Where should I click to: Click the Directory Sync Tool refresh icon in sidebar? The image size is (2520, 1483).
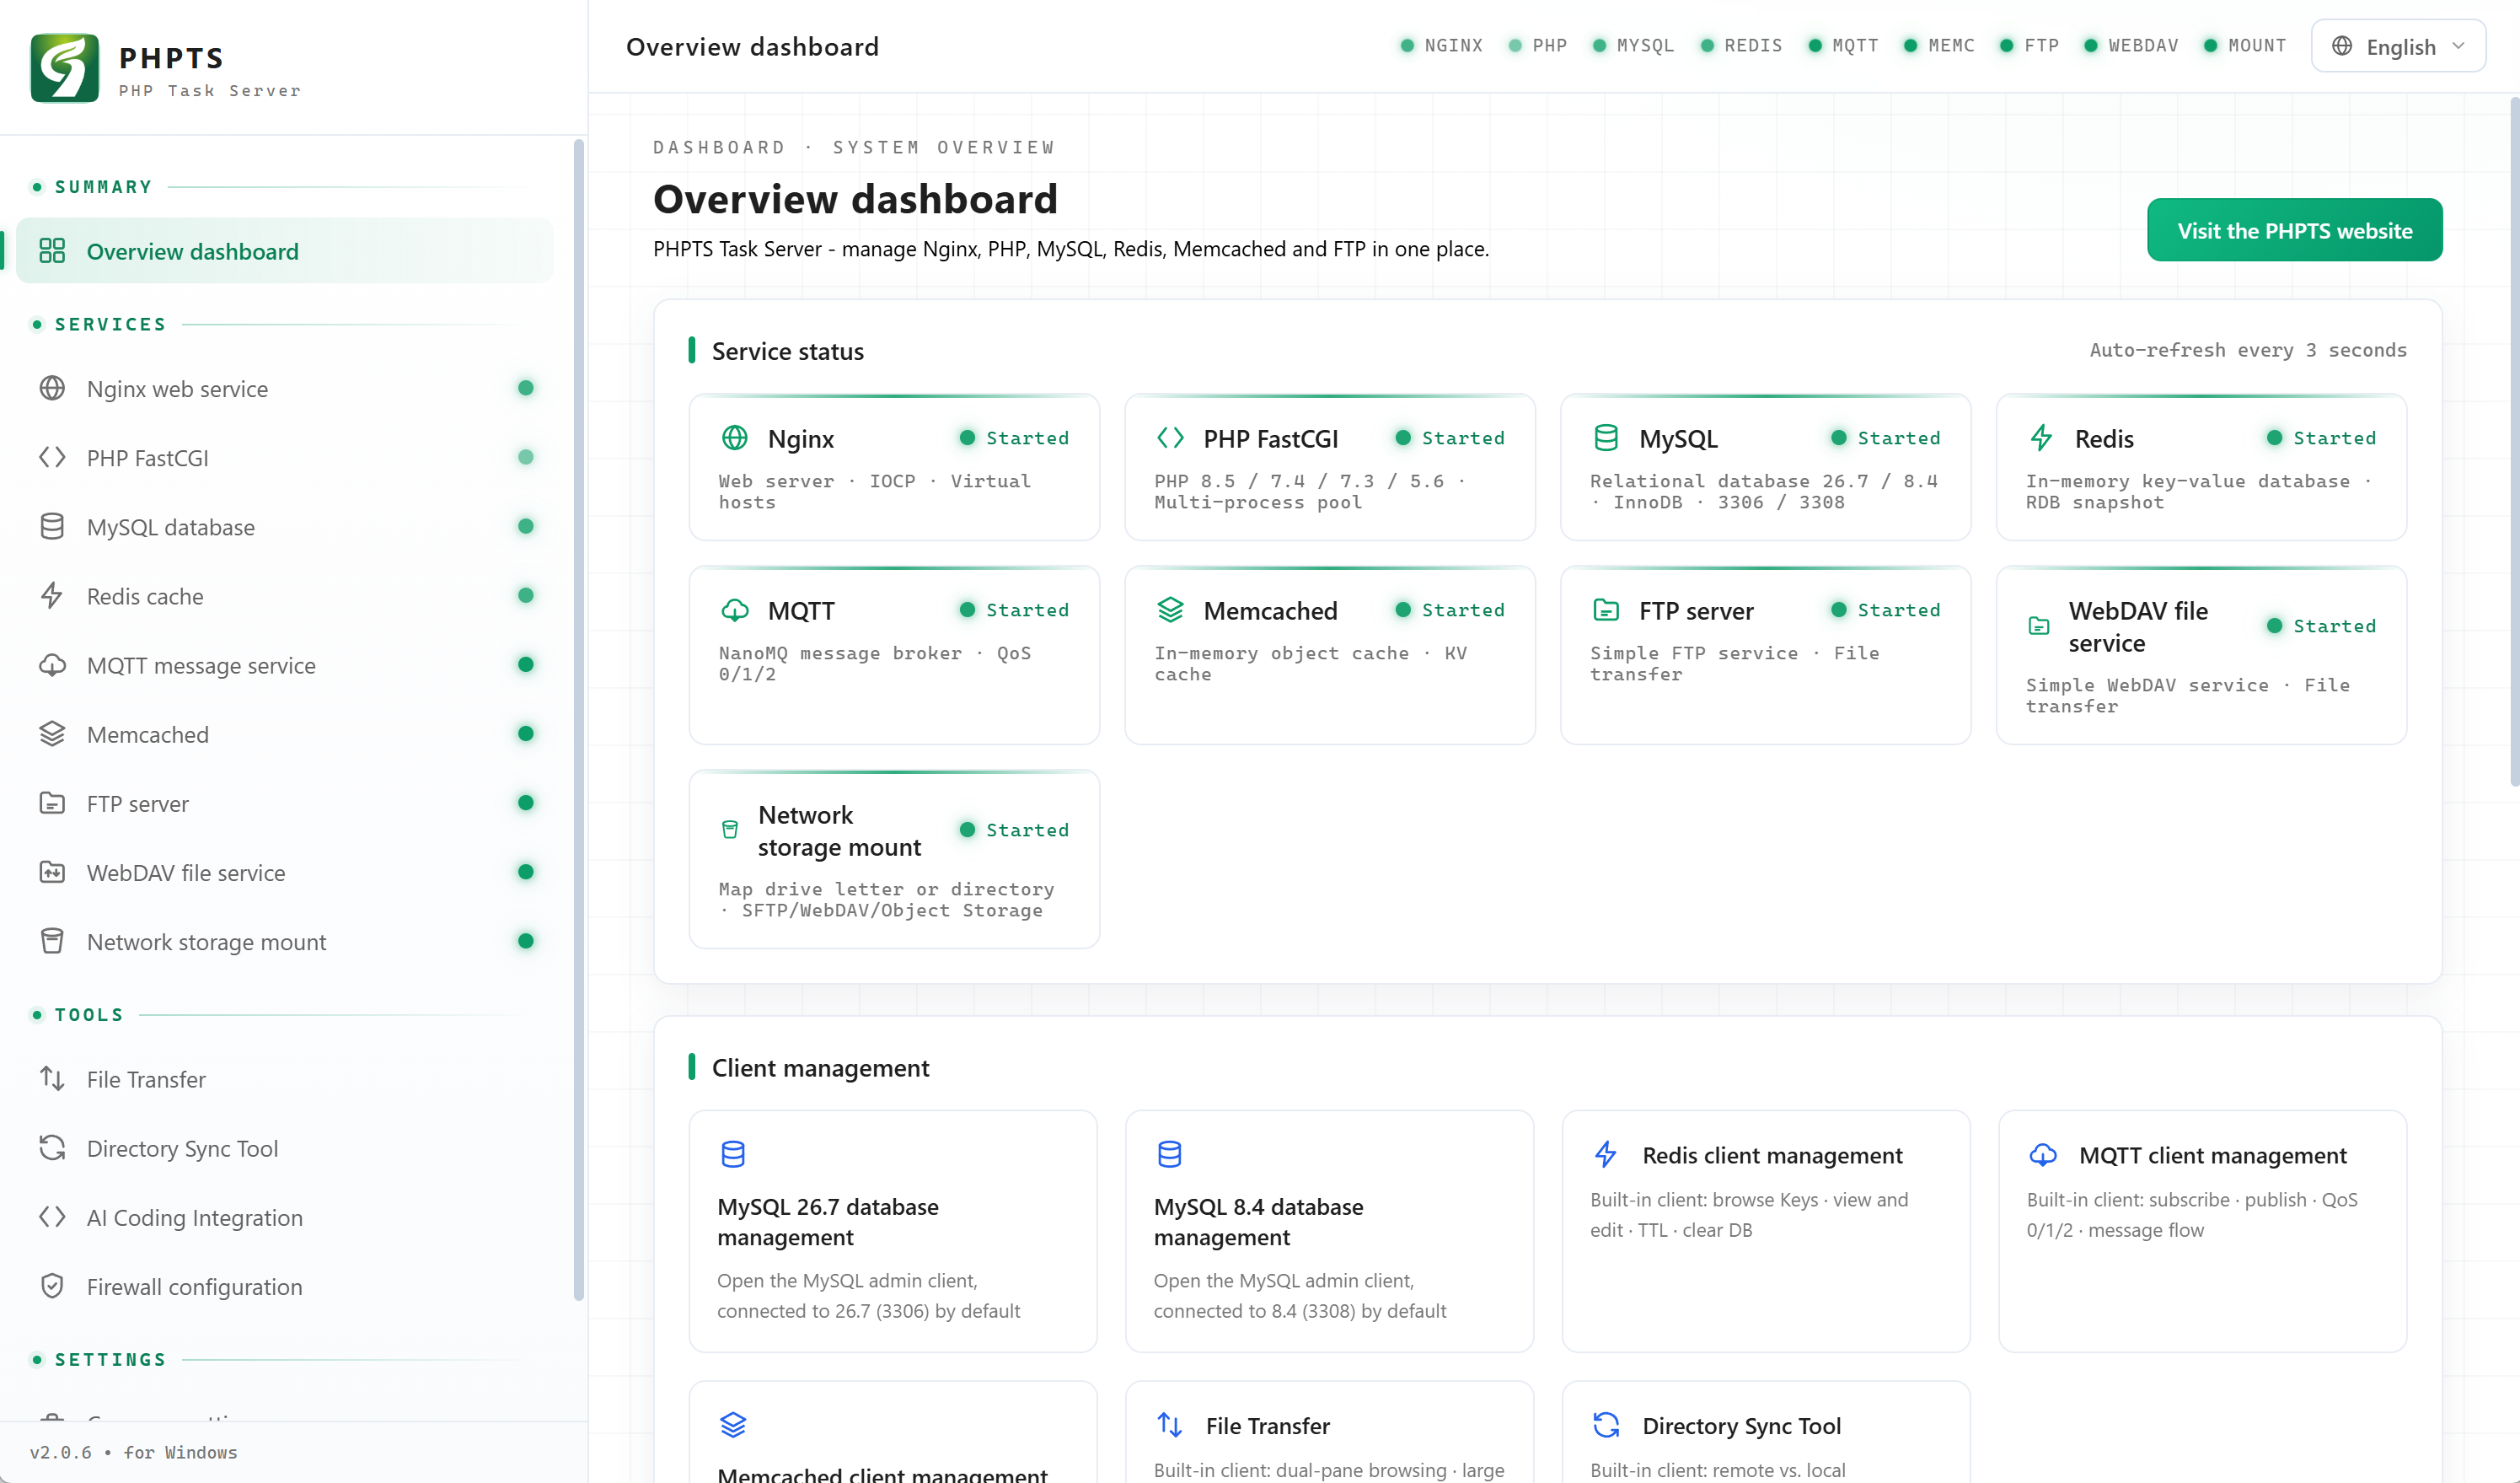[52, 1148]
